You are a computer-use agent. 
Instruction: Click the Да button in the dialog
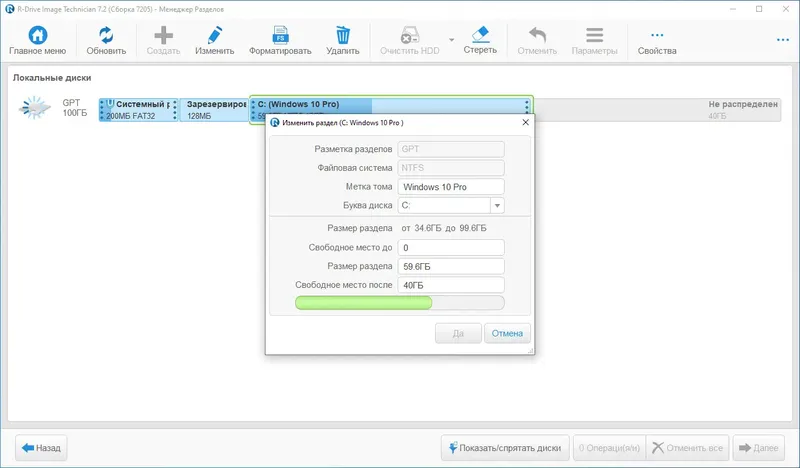[x=458, y=333]
